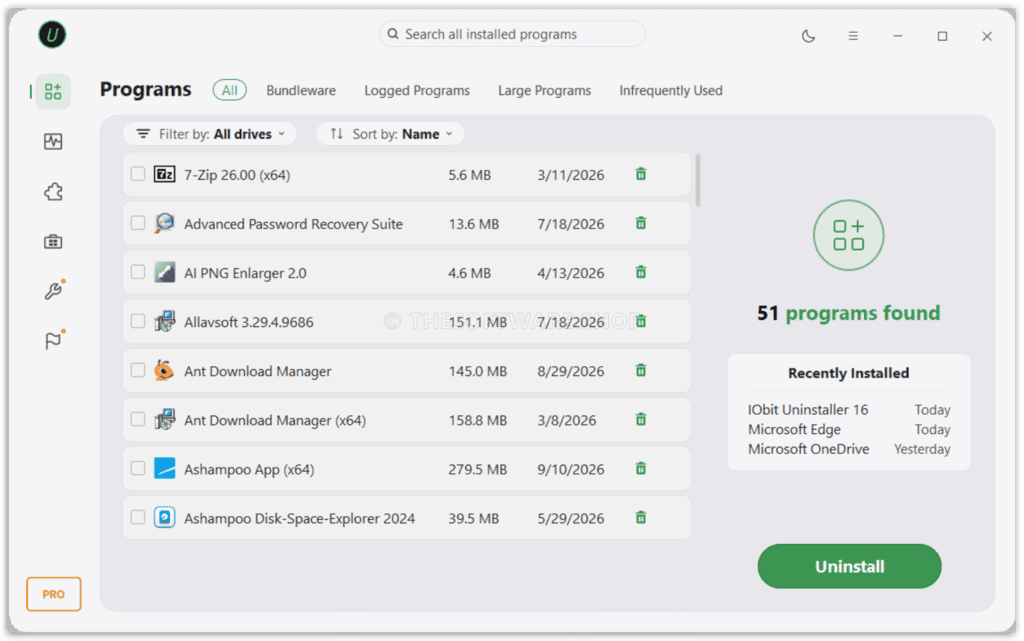
Task: Tick the Ashampoo Disk-Space-Explorer 2024 checkbox
Action: click(x=138, y=516)
